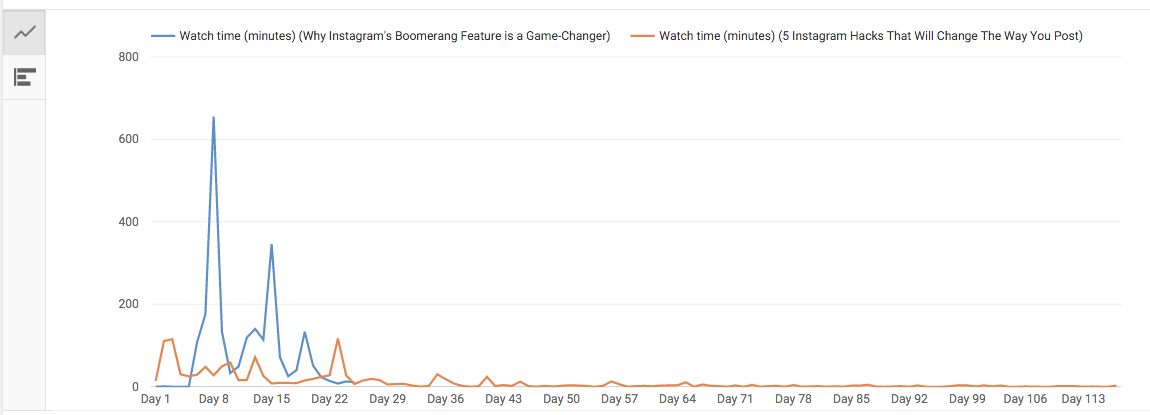Click the blue legend line marker
Screen dimensions: 1150x415
pyautogui.click(x=163, y=36)
